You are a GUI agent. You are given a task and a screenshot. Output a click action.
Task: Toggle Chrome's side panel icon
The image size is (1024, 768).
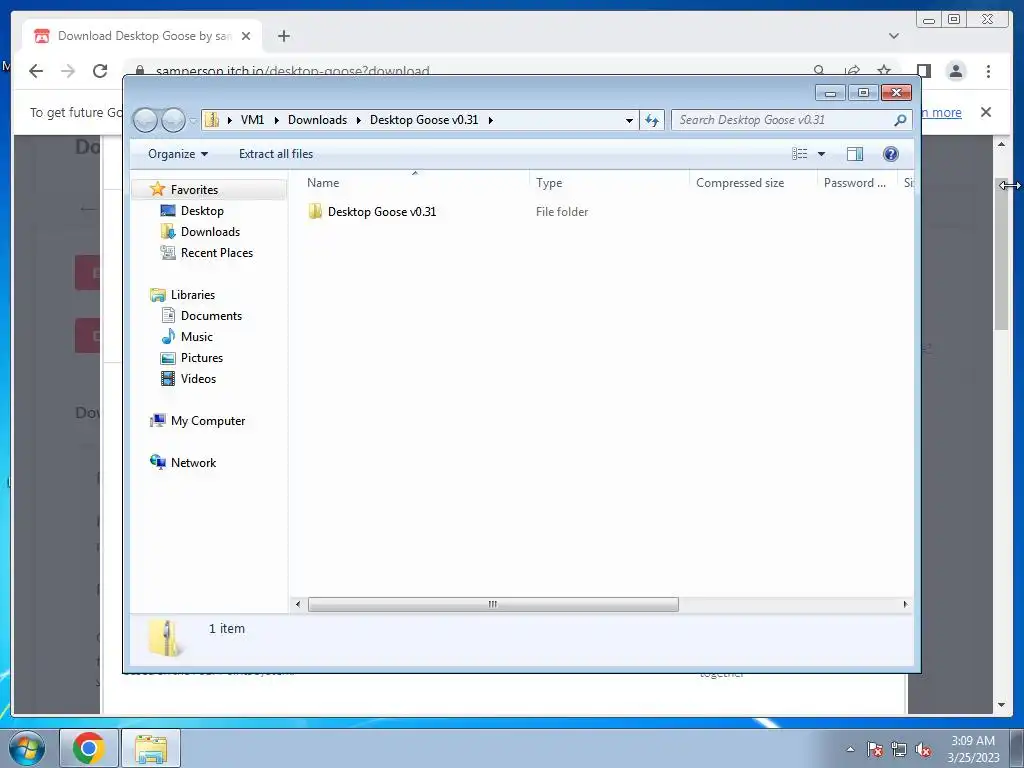coord(923,71)
